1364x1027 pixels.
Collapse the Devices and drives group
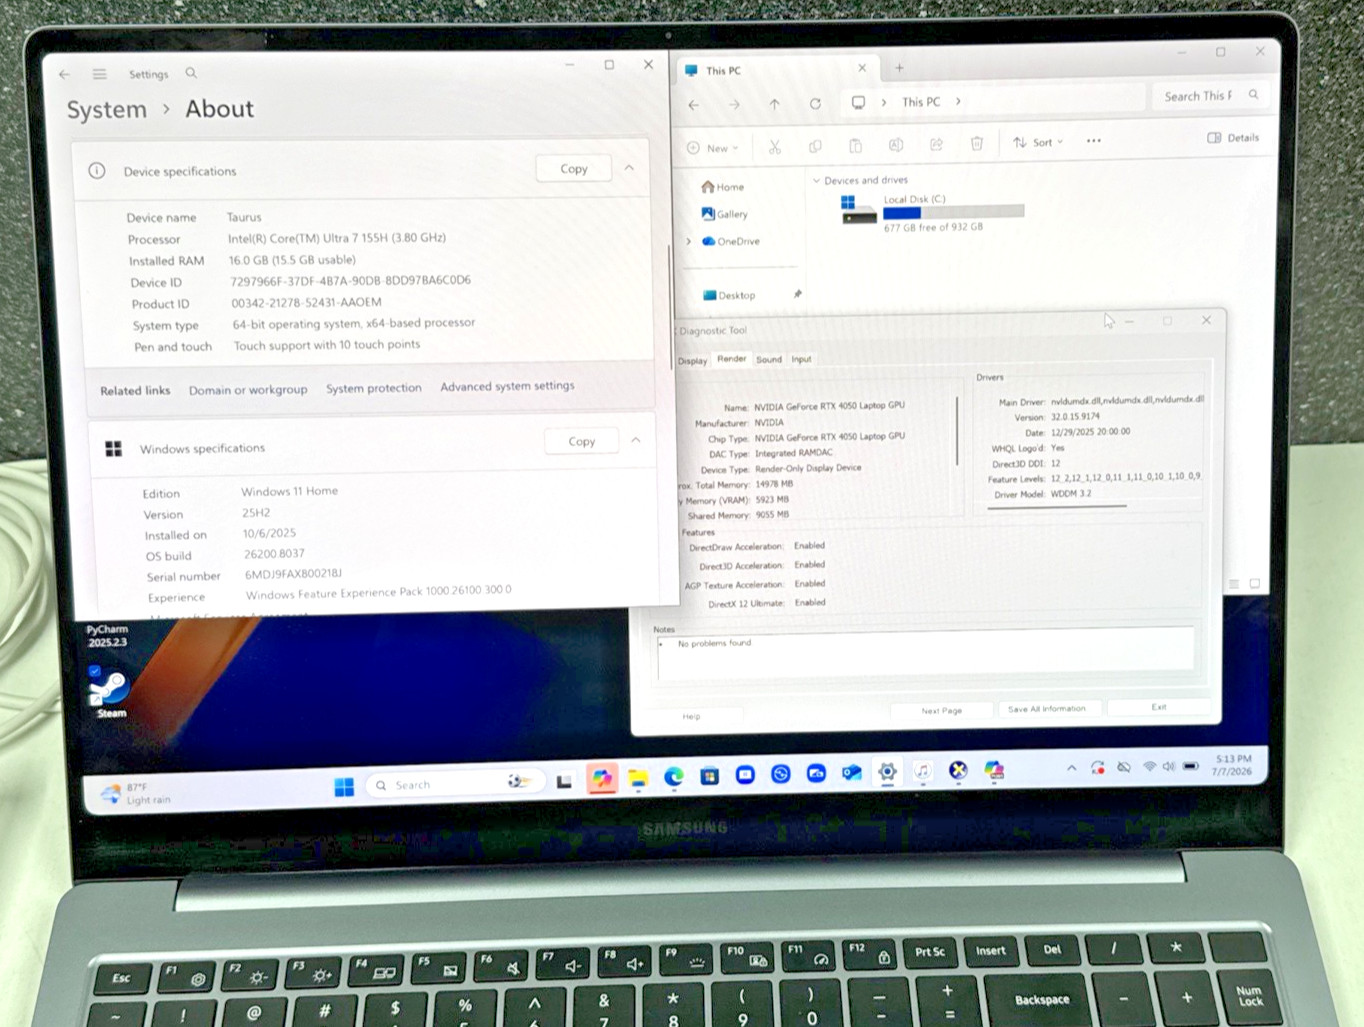click(816, 181)
